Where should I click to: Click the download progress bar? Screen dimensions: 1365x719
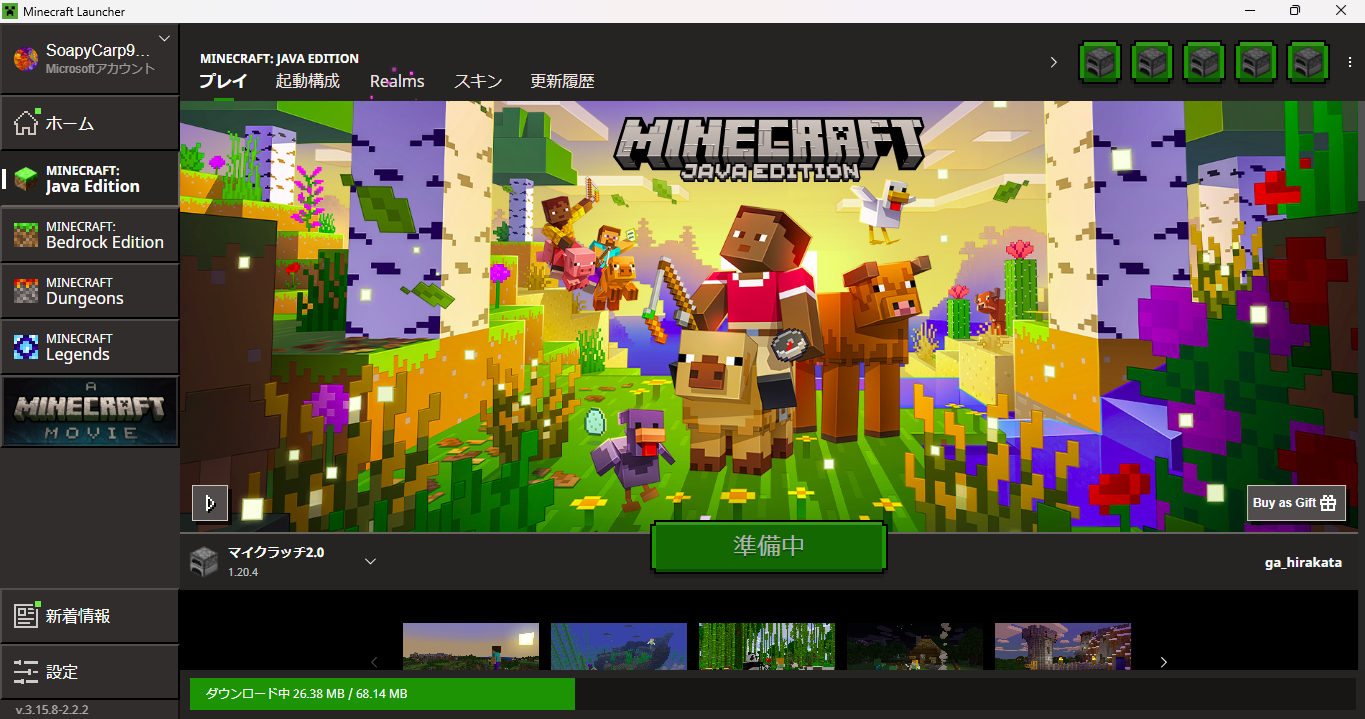[x=771, y=694]
